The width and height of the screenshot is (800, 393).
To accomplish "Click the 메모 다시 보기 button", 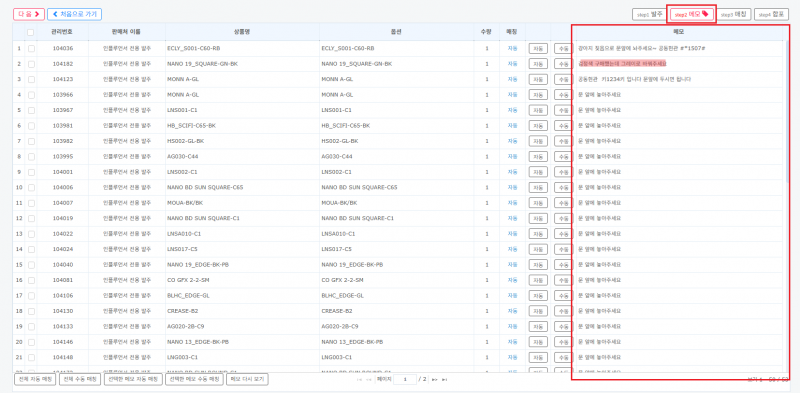I will 247,380.
